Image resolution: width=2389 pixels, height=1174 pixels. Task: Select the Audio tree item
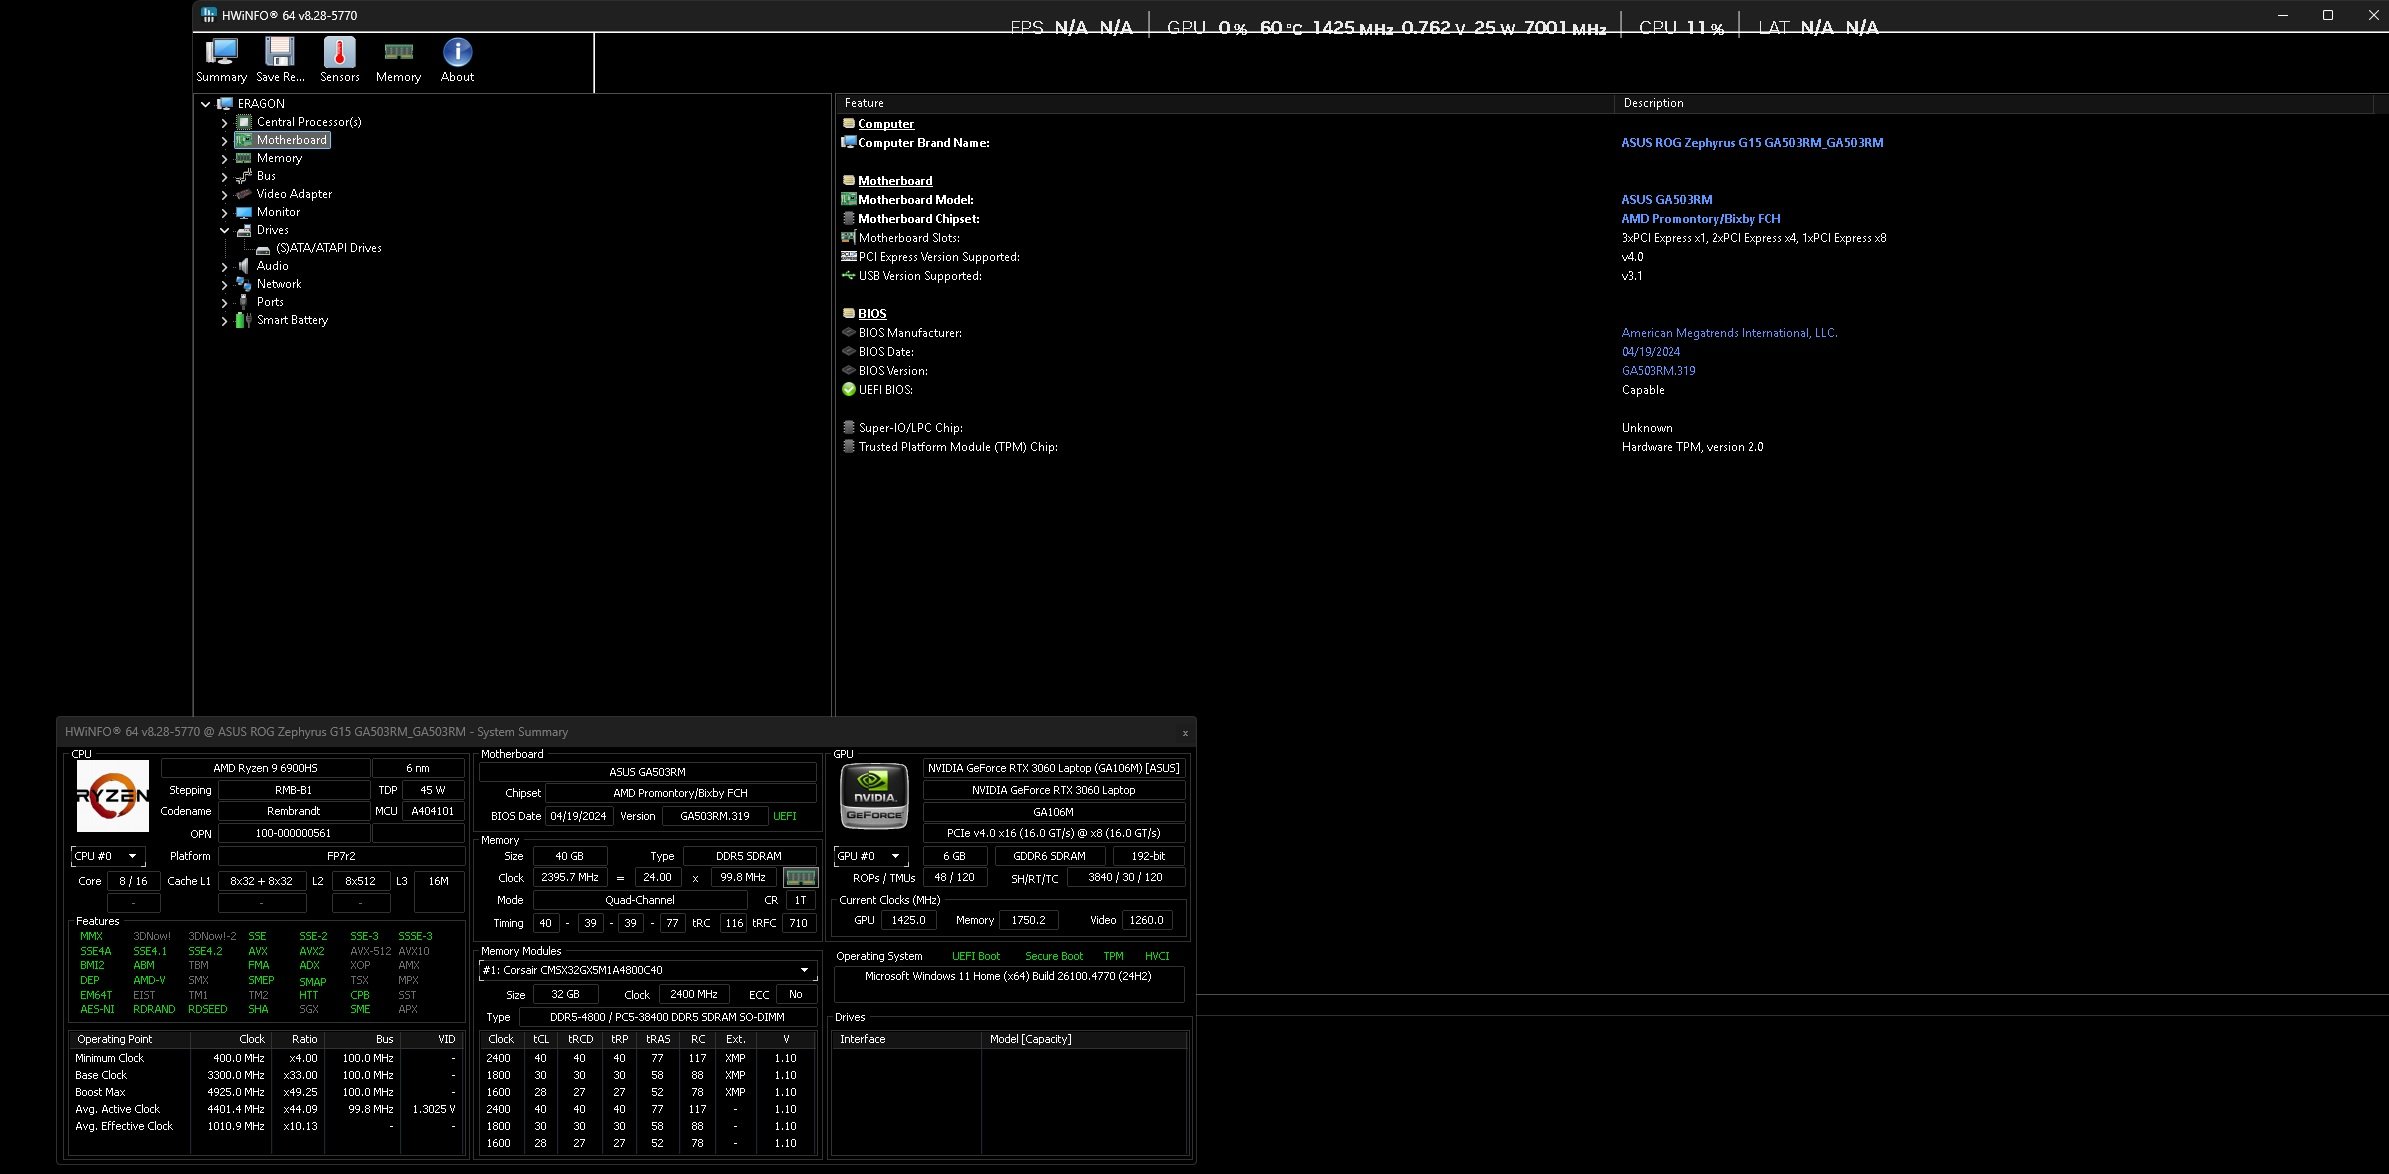(x=272, y=266)
